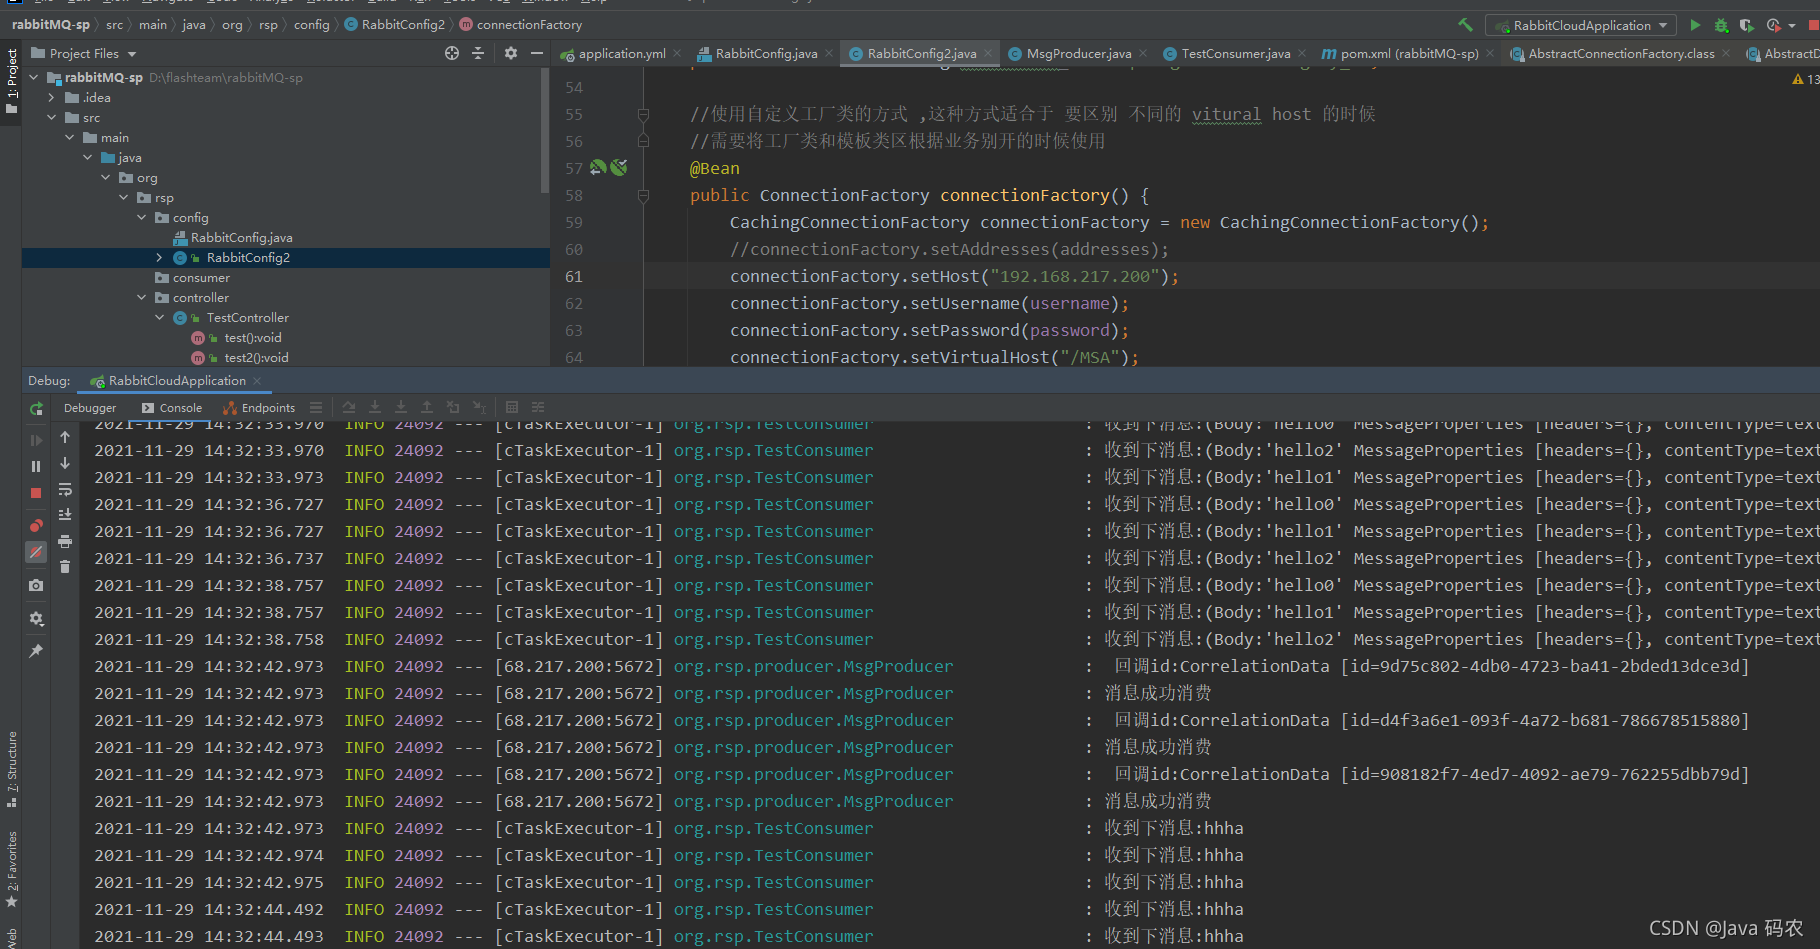1820x949 pixels.
Task: Click the red stop icon in the main toolbar
Action: tap(1813, 25)
